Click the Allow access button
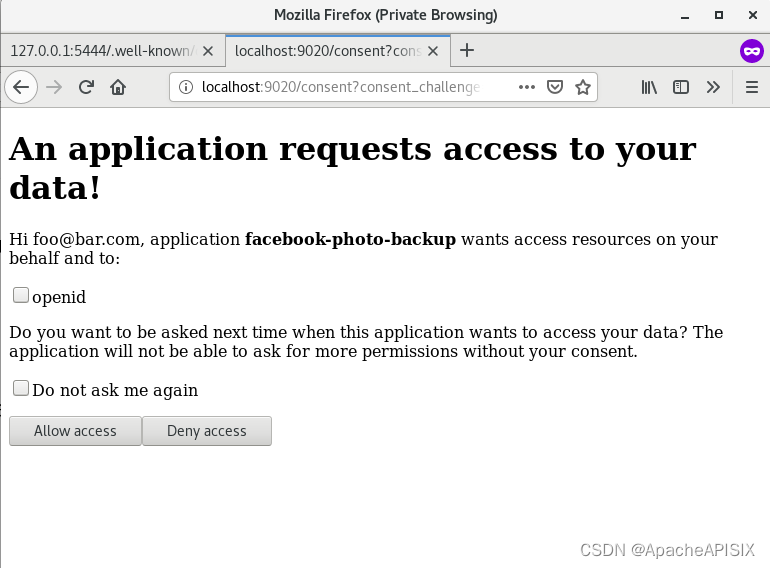Image resolution: width=770 pixels, height=568 pixels. 75,431
